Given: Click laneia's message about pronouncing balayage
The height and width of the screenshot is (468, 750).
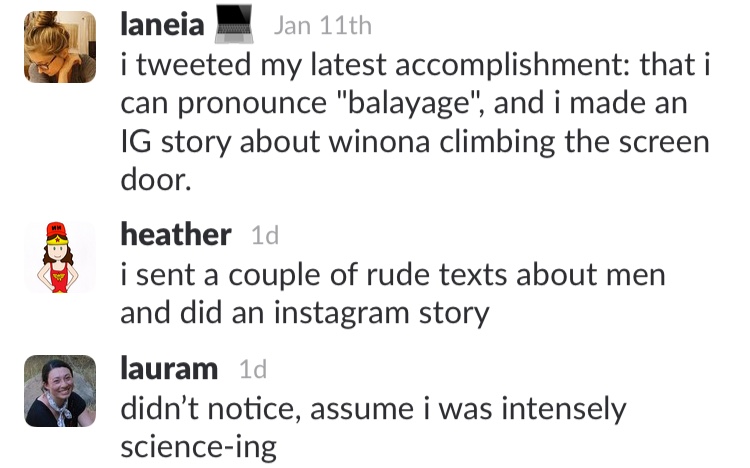Looking at the screenshot, I should (x=415, y=122).
